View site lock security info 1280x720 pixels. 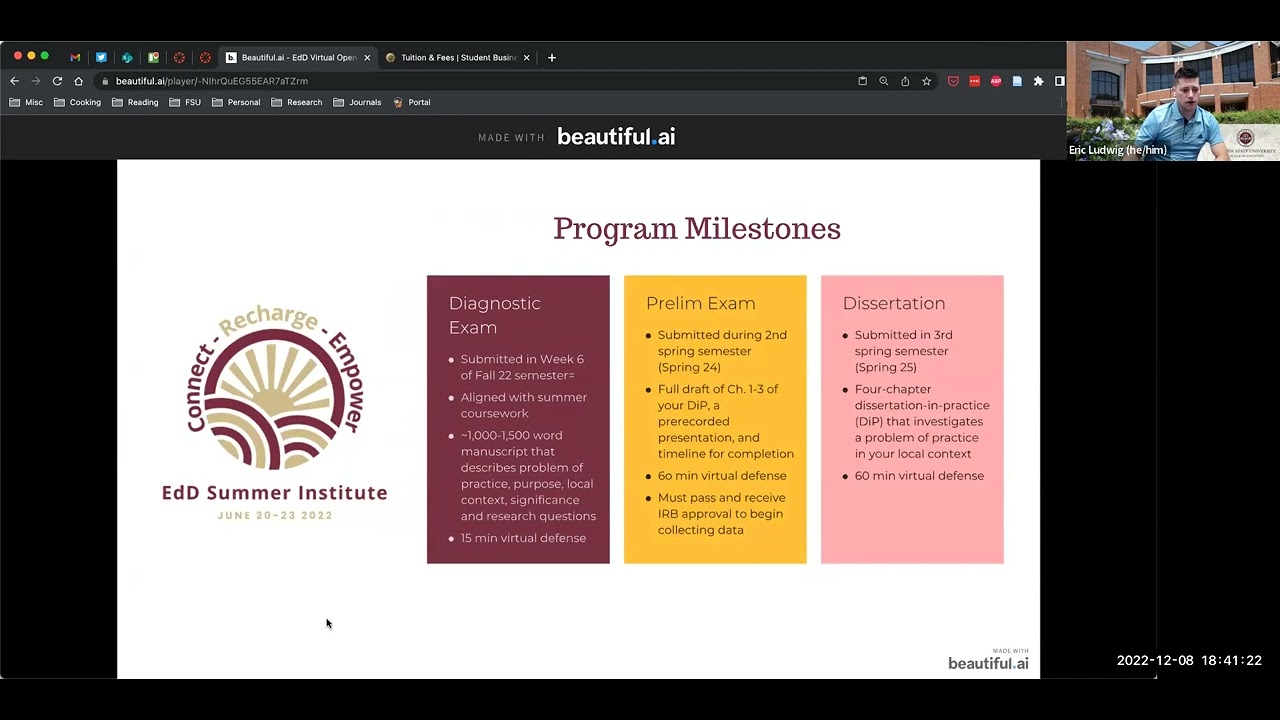coord(105,81)
